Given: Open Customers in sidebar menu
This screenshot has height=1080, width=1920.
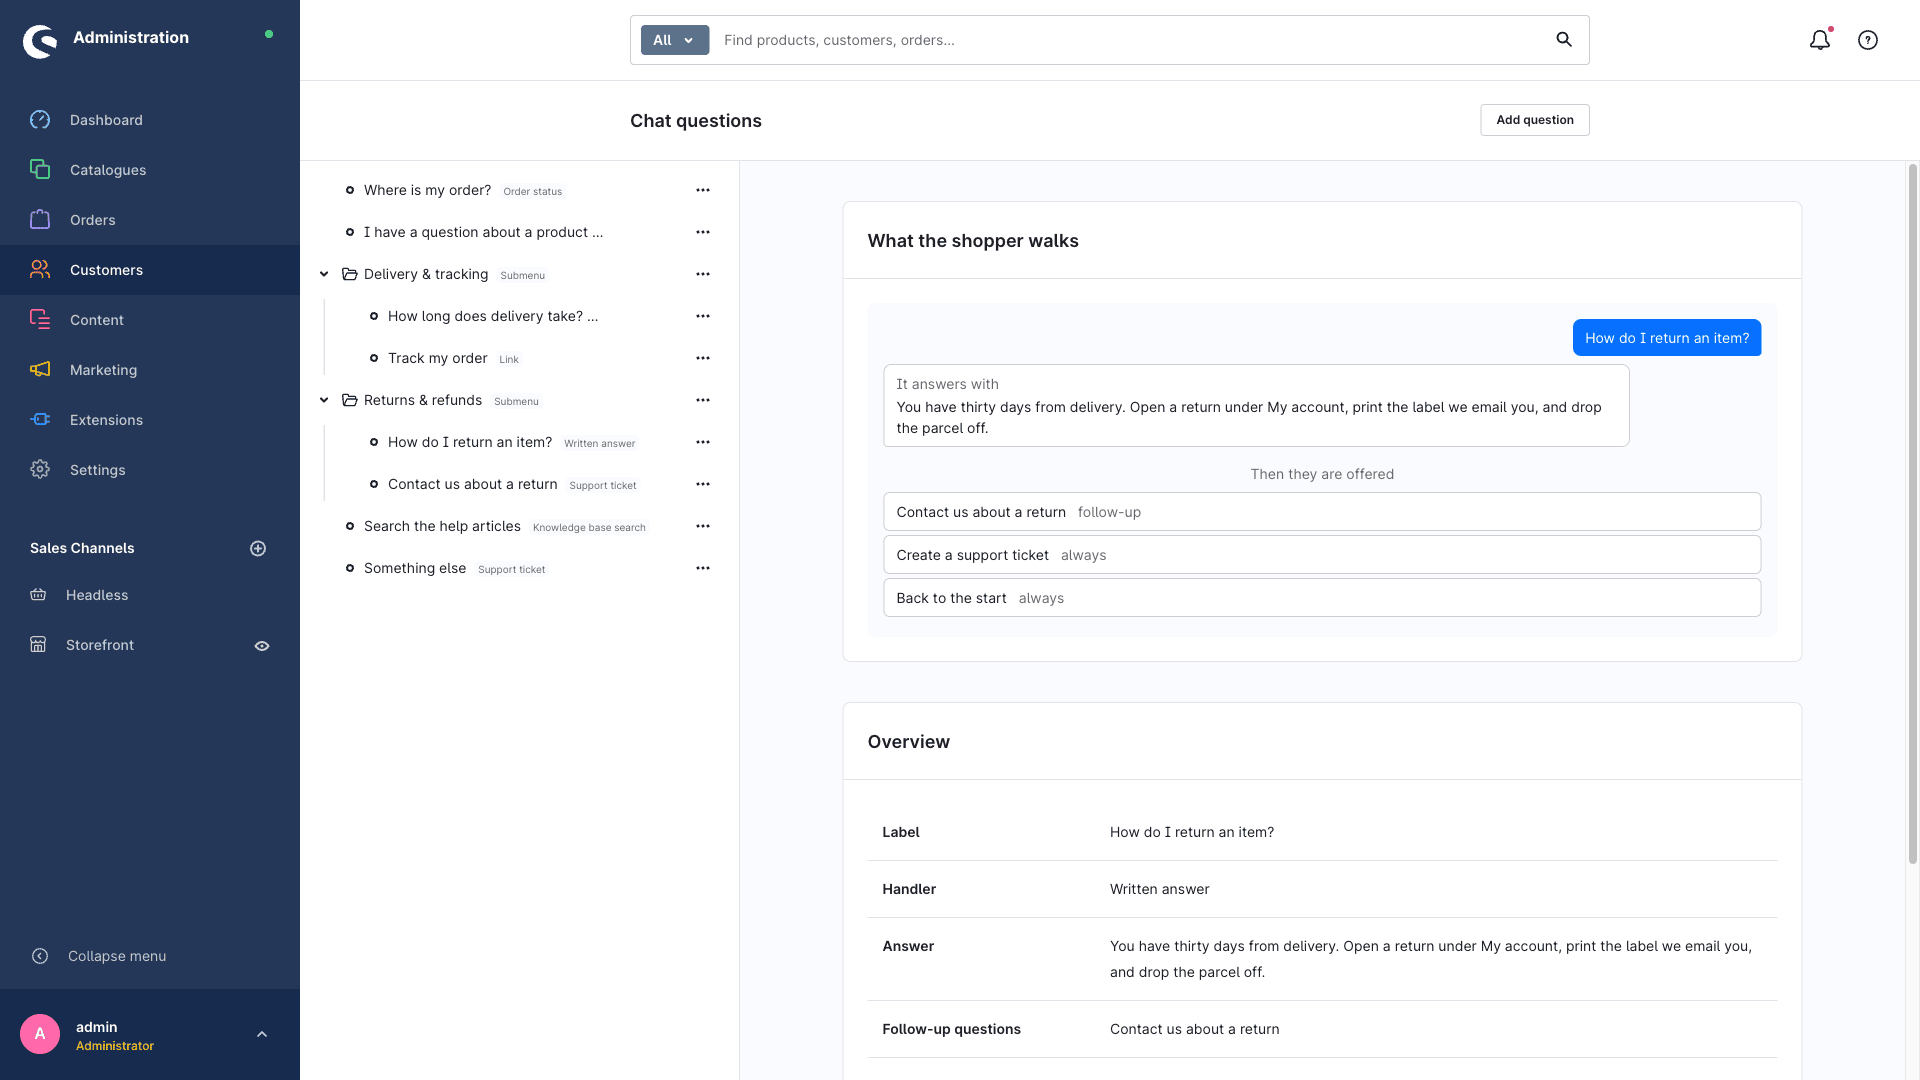Looking at the screenshot, I should click(150, 270).
